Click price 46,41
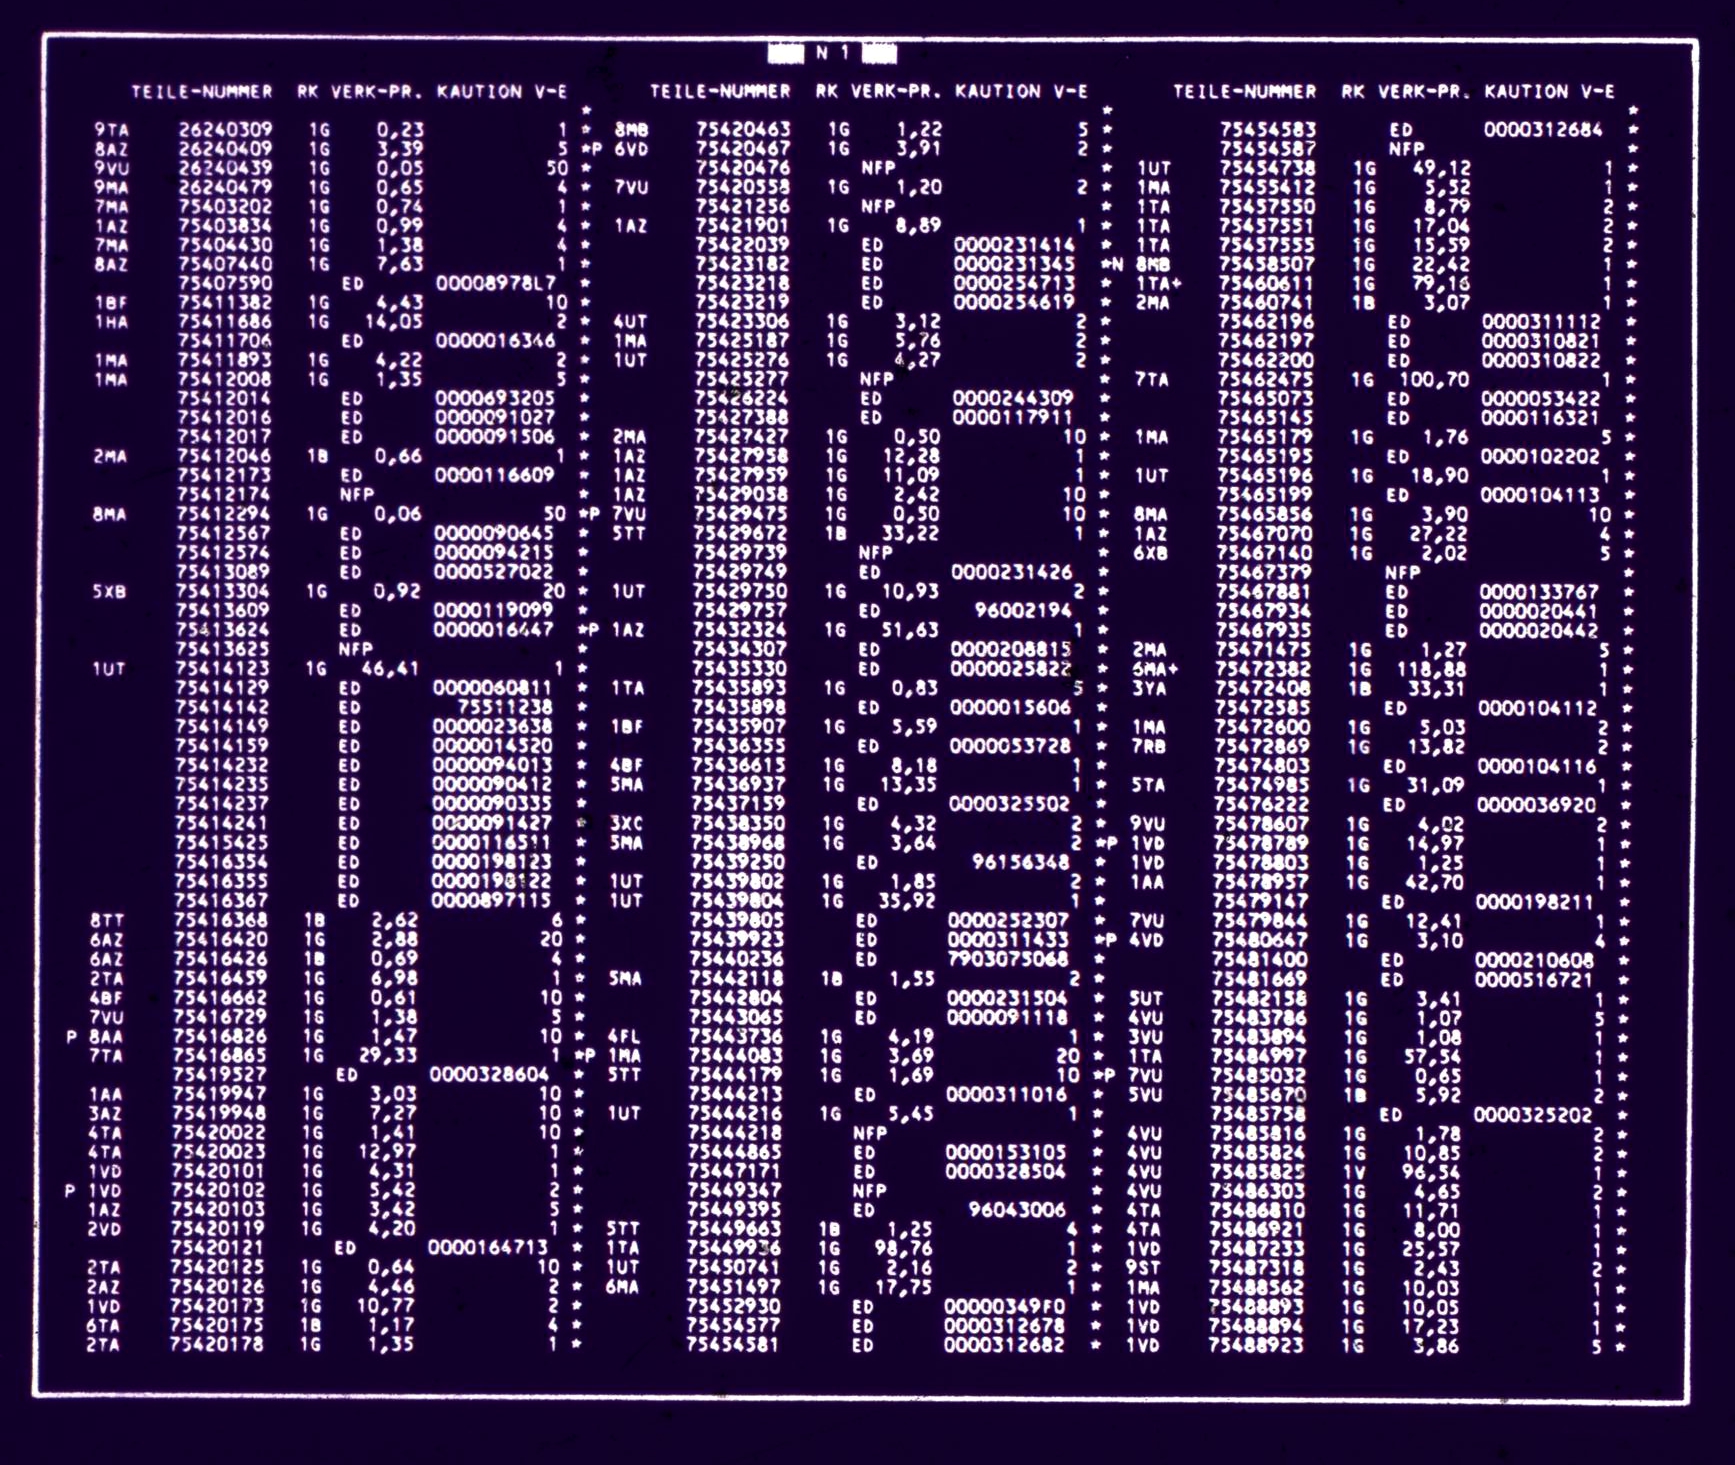This screenshot has height=1465, width=1735. pyautogui.click(x=389, y=668)
